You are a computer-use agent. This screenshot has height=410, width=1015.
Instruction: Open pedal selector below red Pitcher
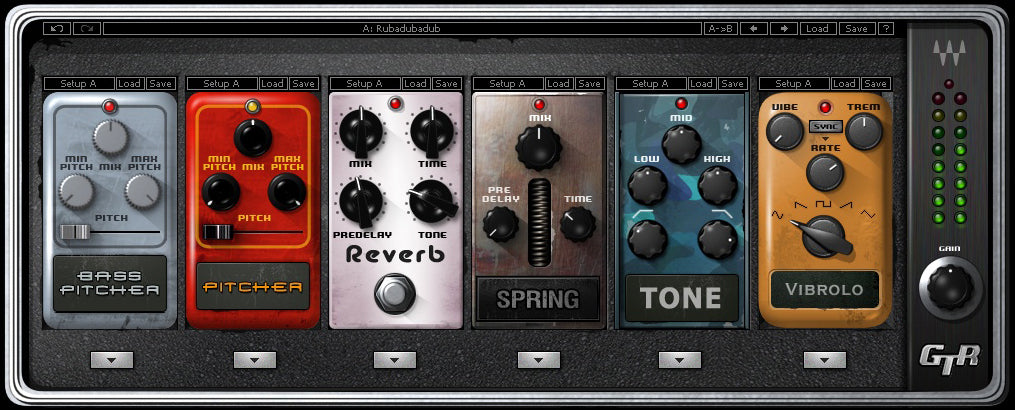click(x=255, y=360)
